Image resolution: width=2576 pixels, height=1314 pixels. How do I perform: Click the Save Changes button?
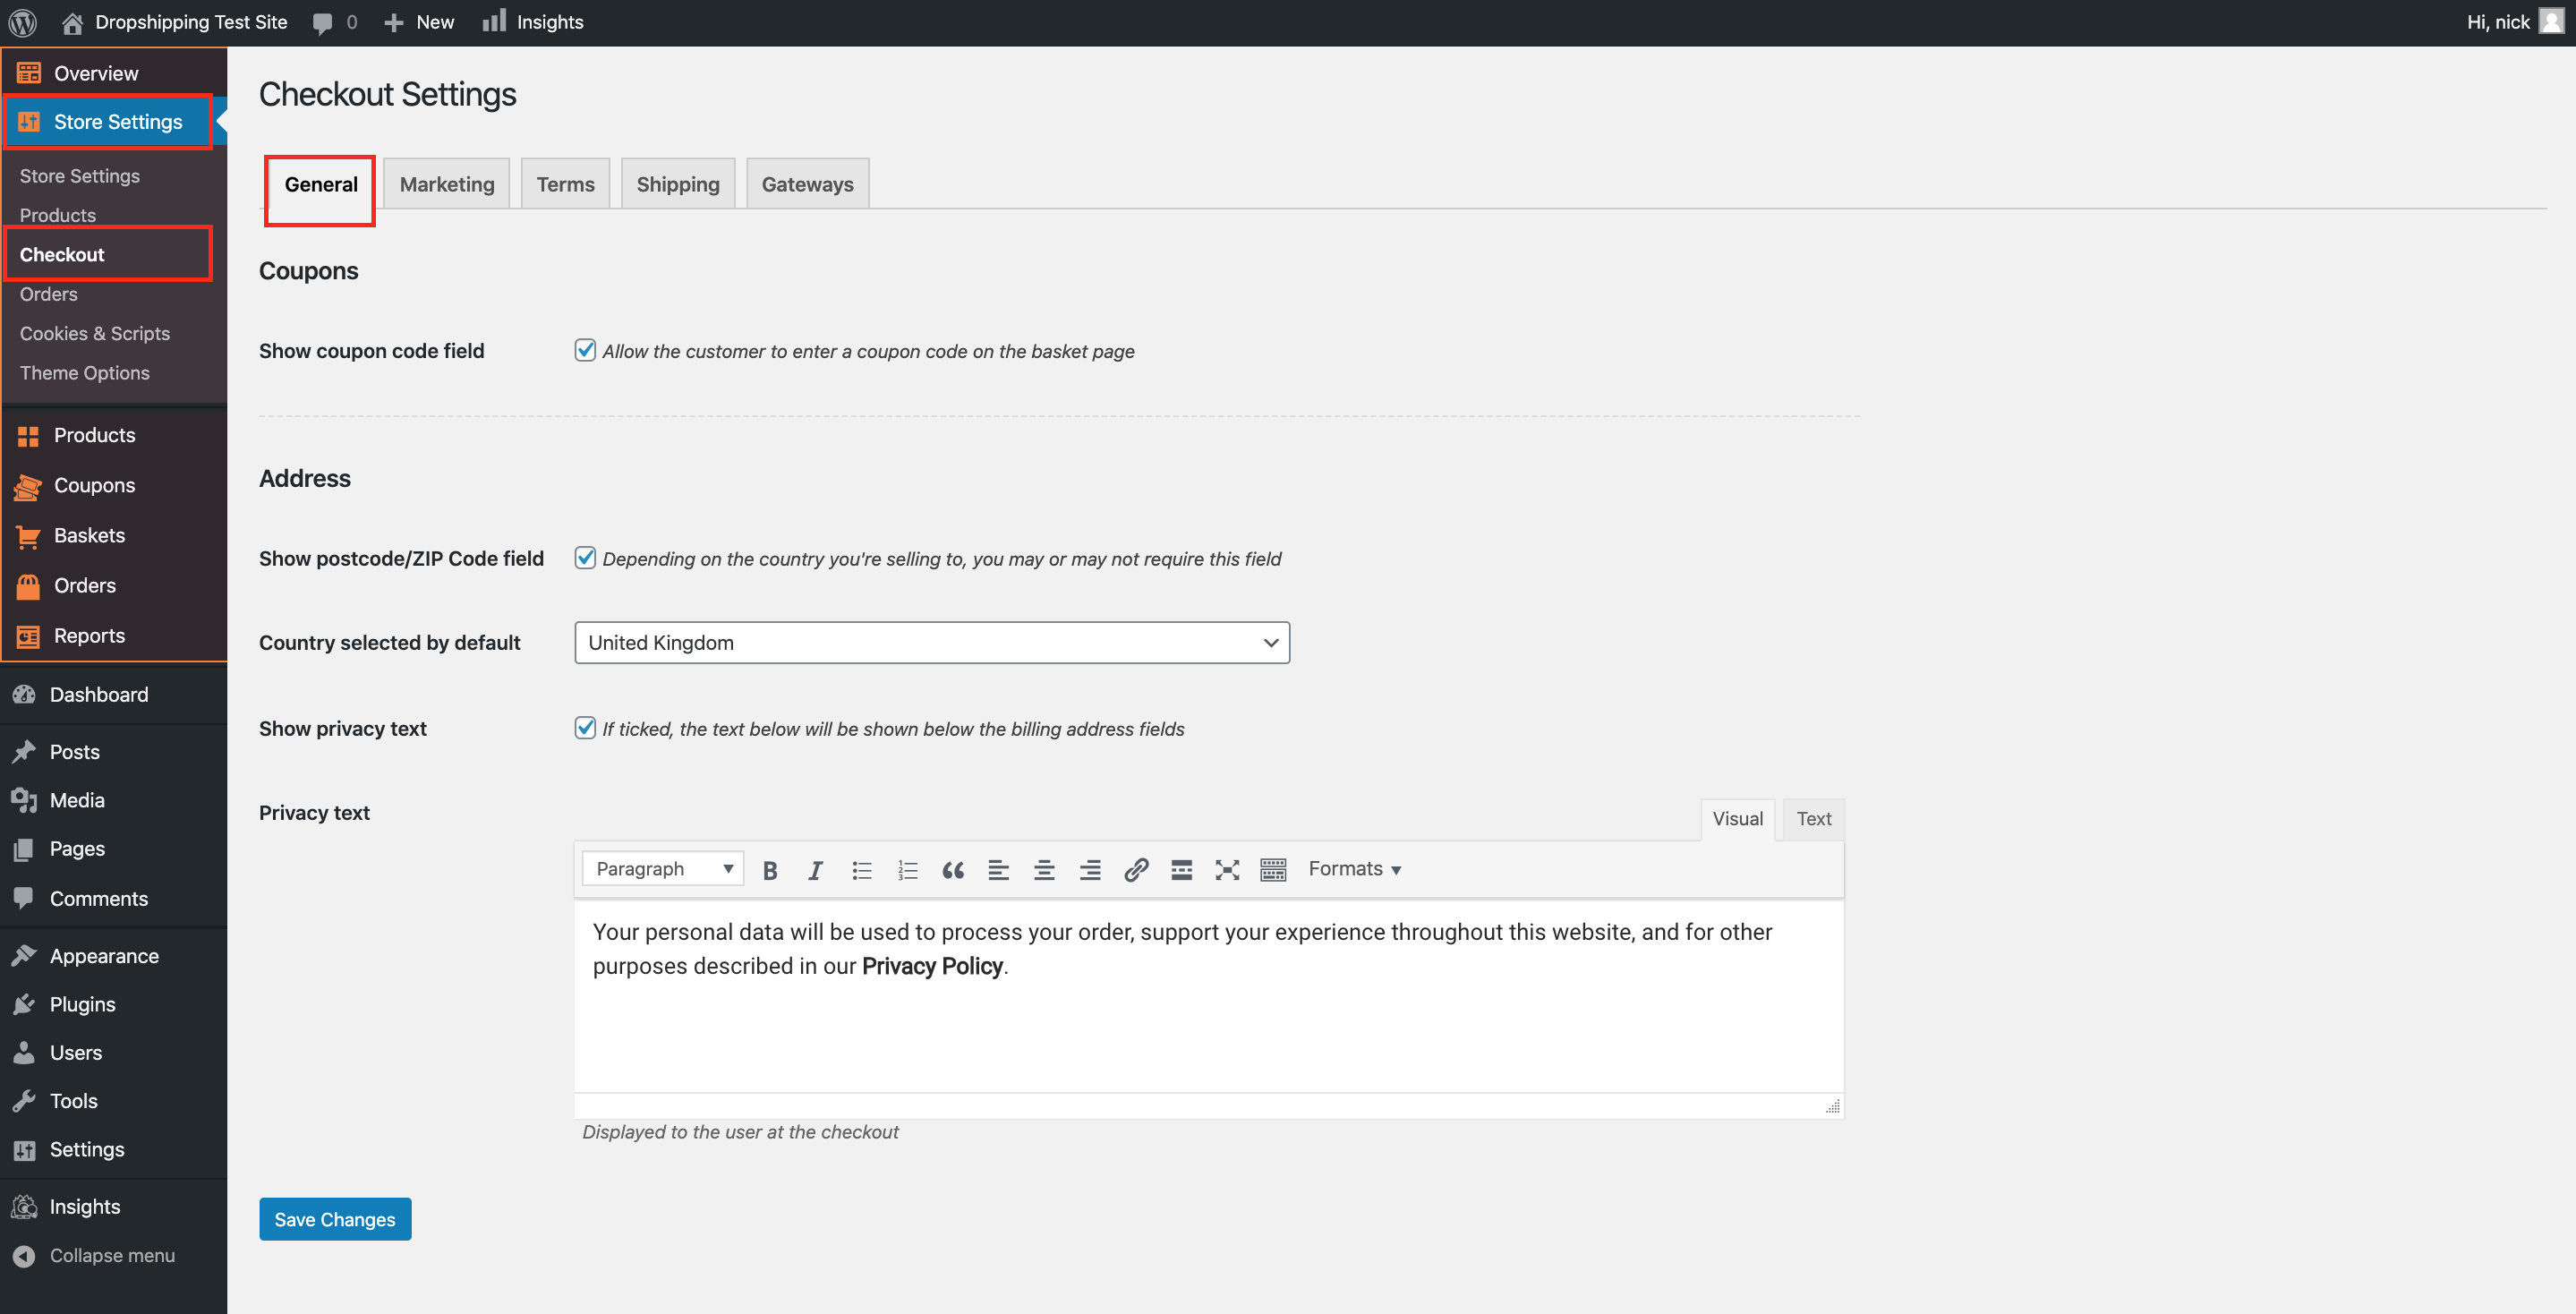click(334, 1219)
